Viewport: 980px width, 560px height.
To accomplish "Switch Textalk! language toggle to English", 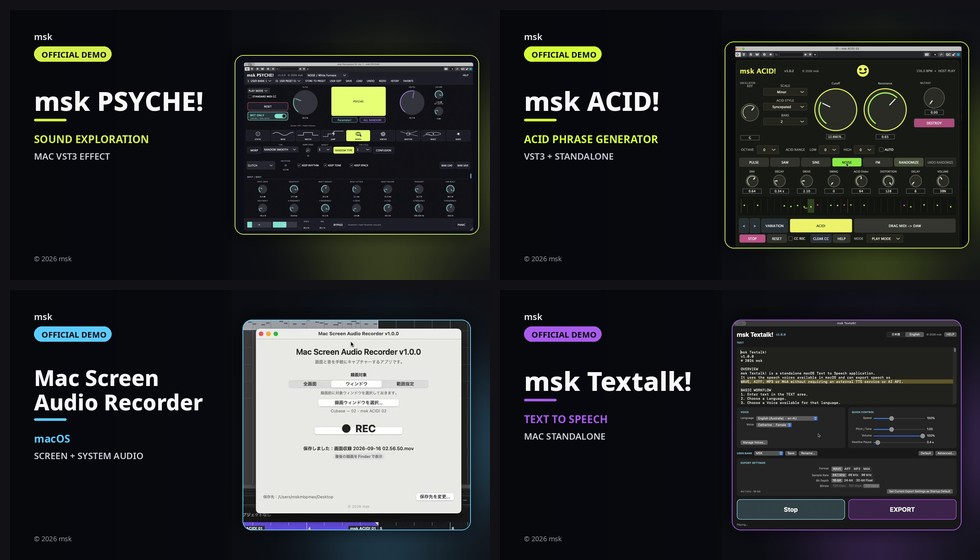I will pyautogui.click(x=914, y=334).
